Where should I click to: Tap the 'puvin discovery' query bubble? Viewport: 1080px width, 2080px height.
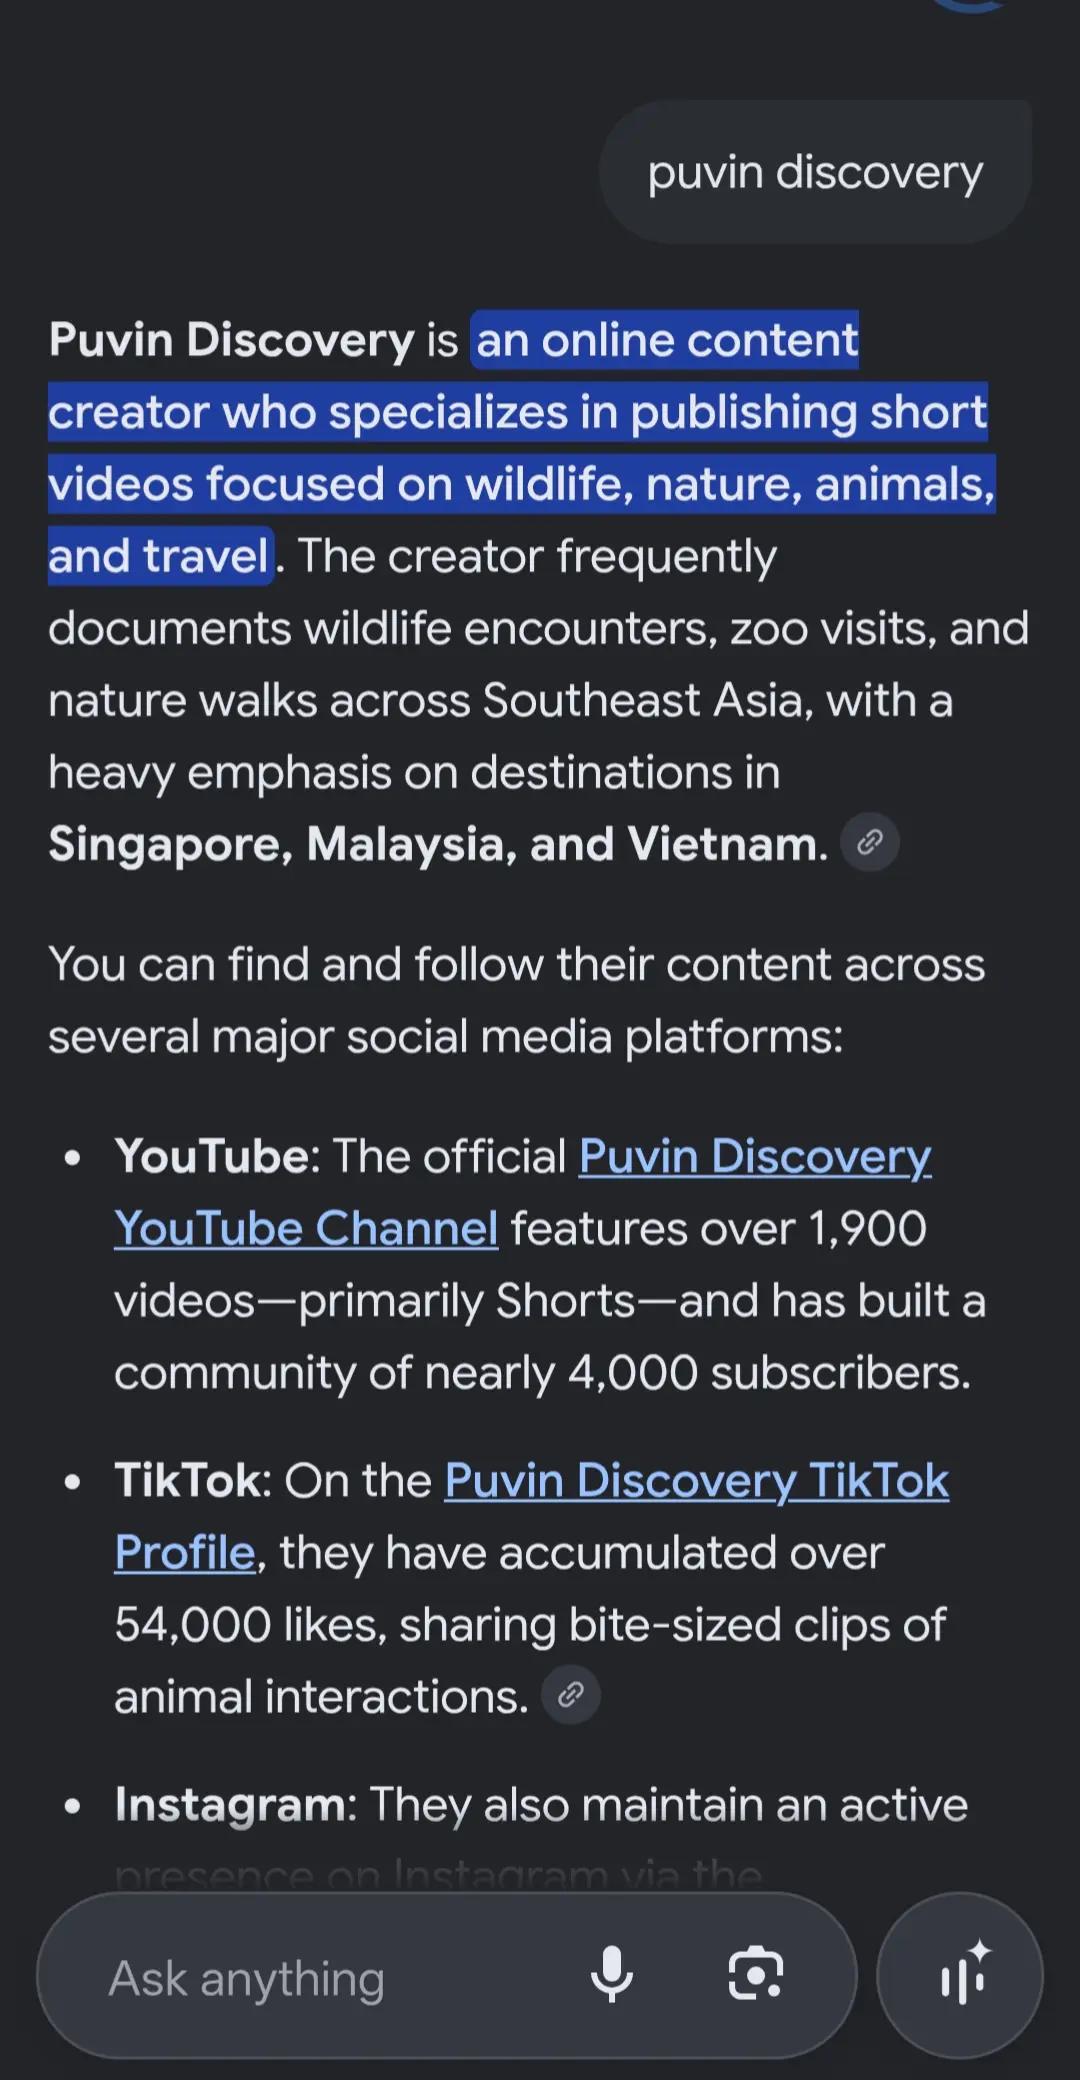815,172
